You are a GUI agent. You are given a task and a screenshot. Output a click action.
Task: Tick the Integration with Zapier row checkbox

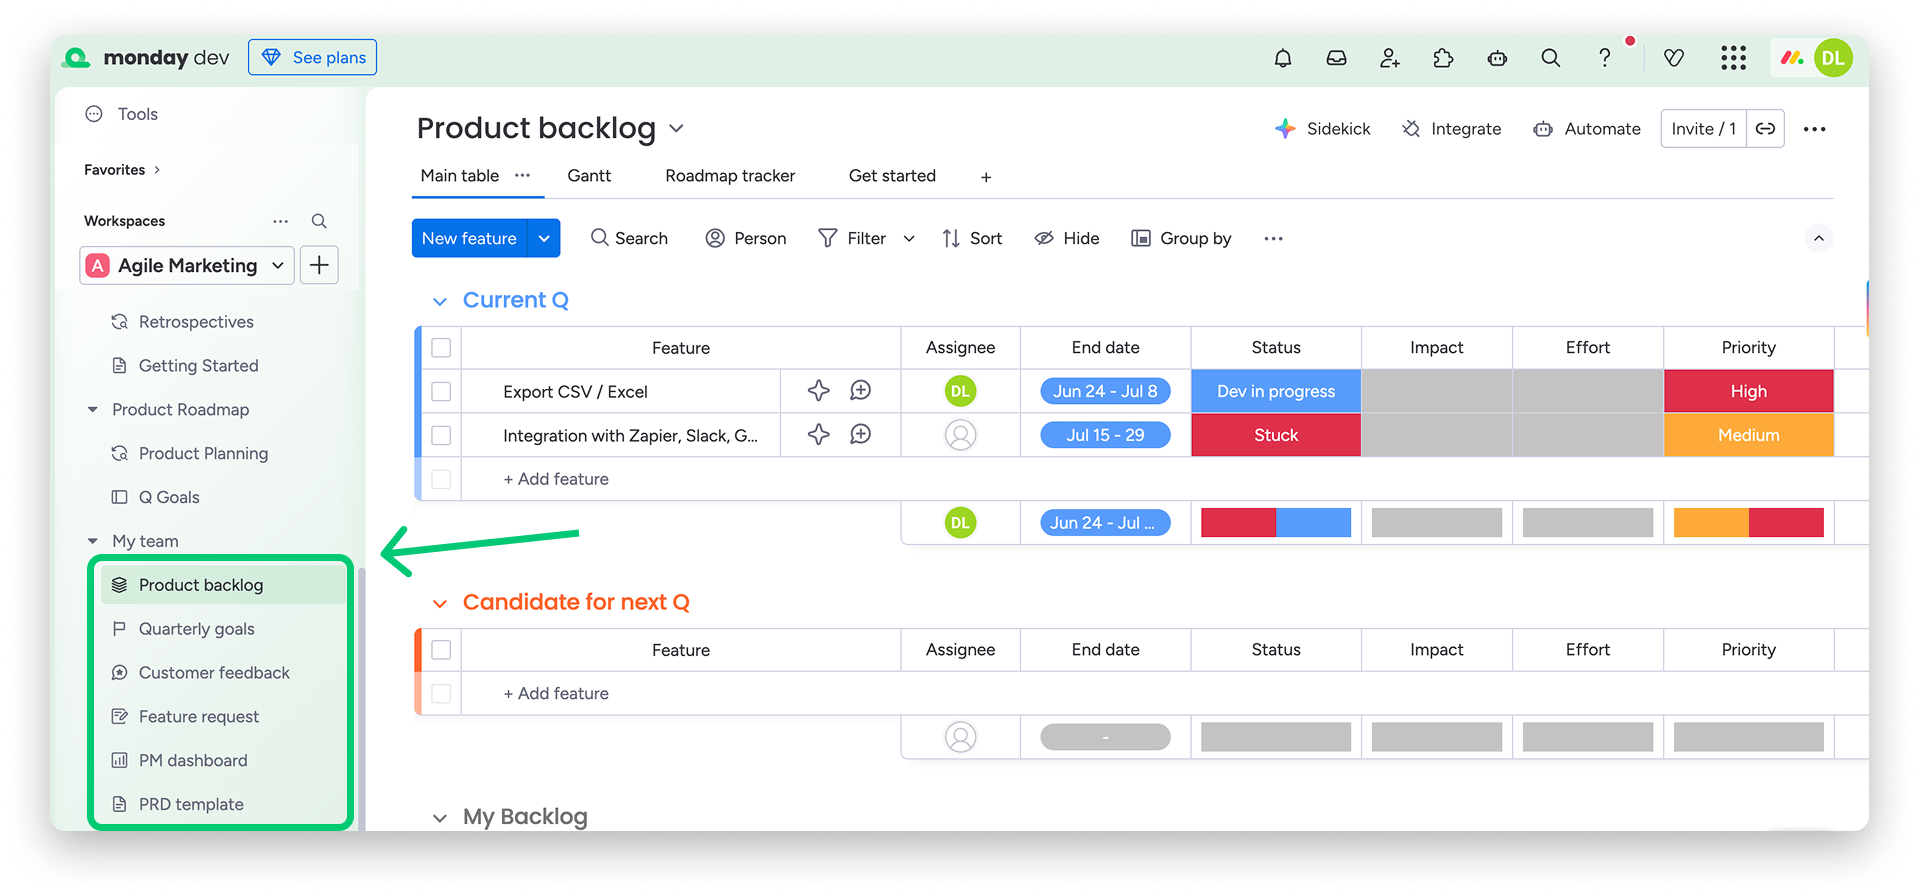click(x=441, y=436)
